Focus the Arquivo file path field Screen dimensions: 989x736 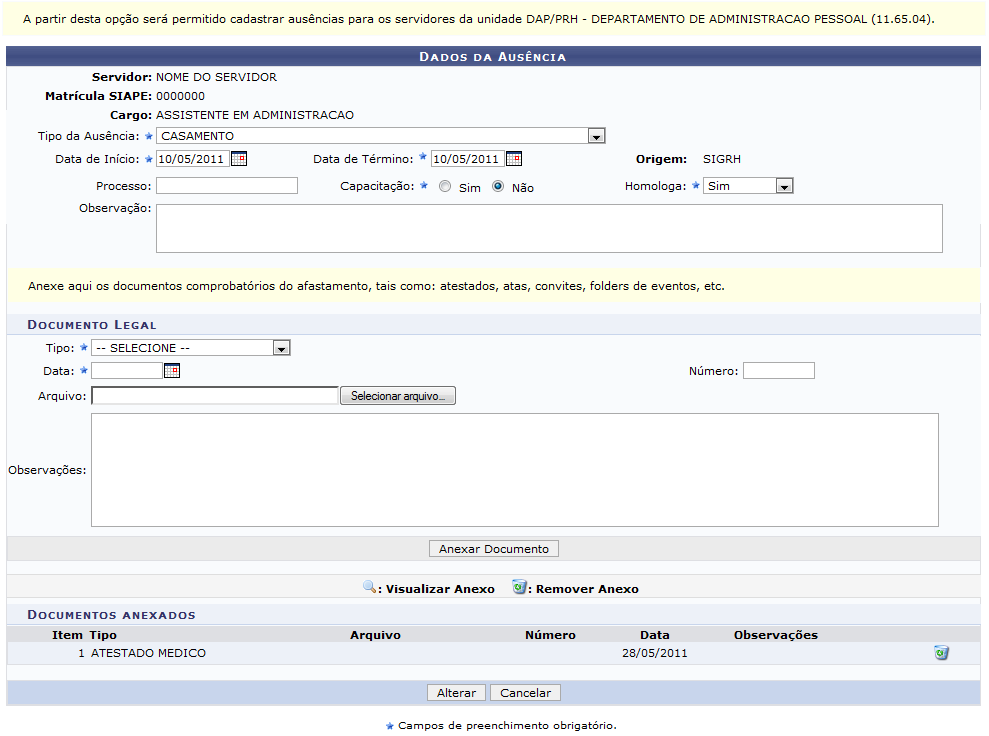click(x=215, y=397)
